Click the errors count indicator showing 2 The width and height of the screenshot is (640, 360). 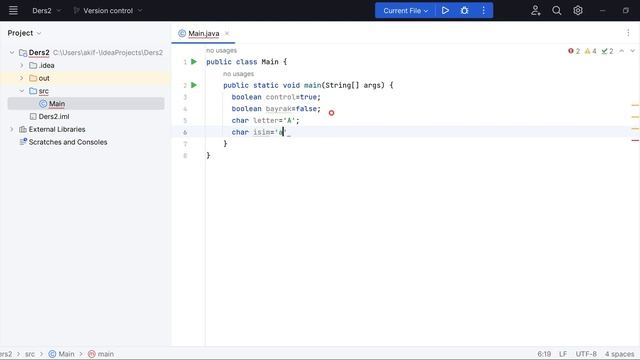574,51
